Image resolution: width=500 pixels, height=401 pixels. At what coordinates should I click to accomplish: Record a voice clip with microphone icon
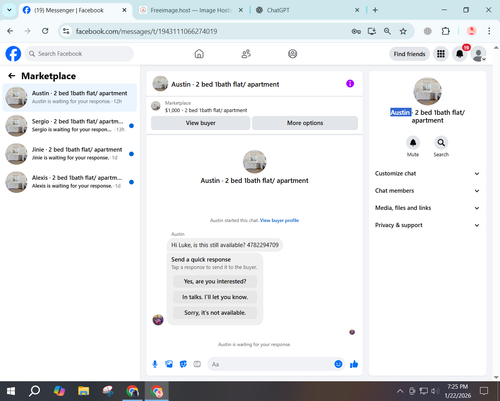click(x=155, y=364)
